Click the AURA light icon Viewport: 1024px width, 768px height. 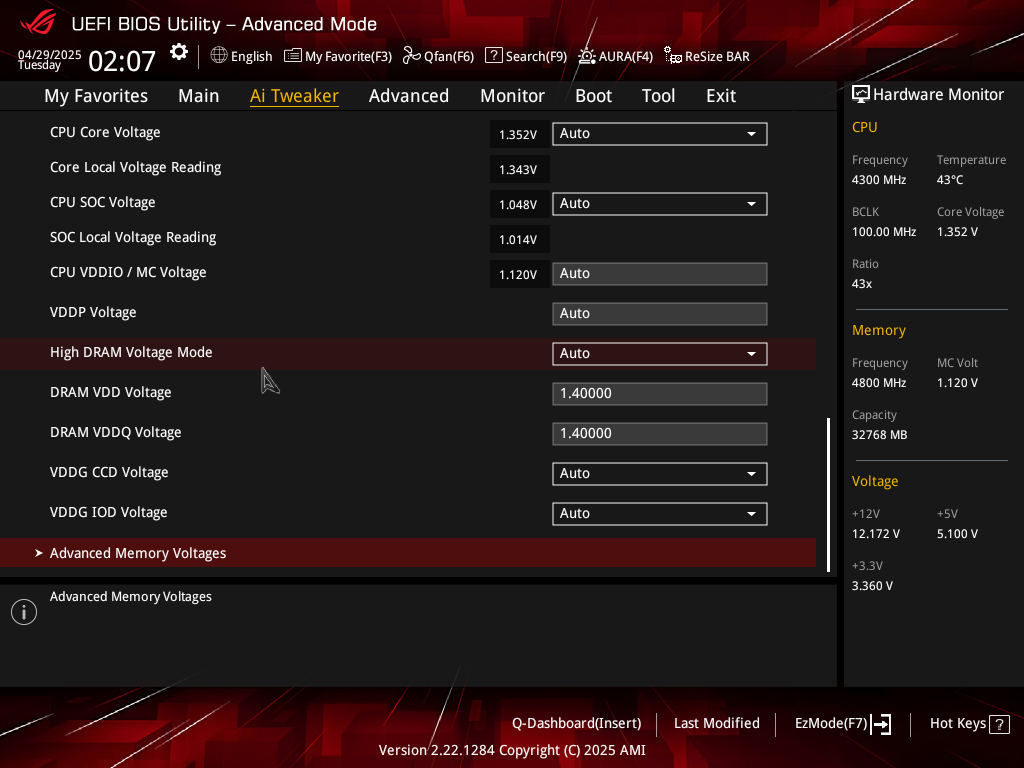586,56
